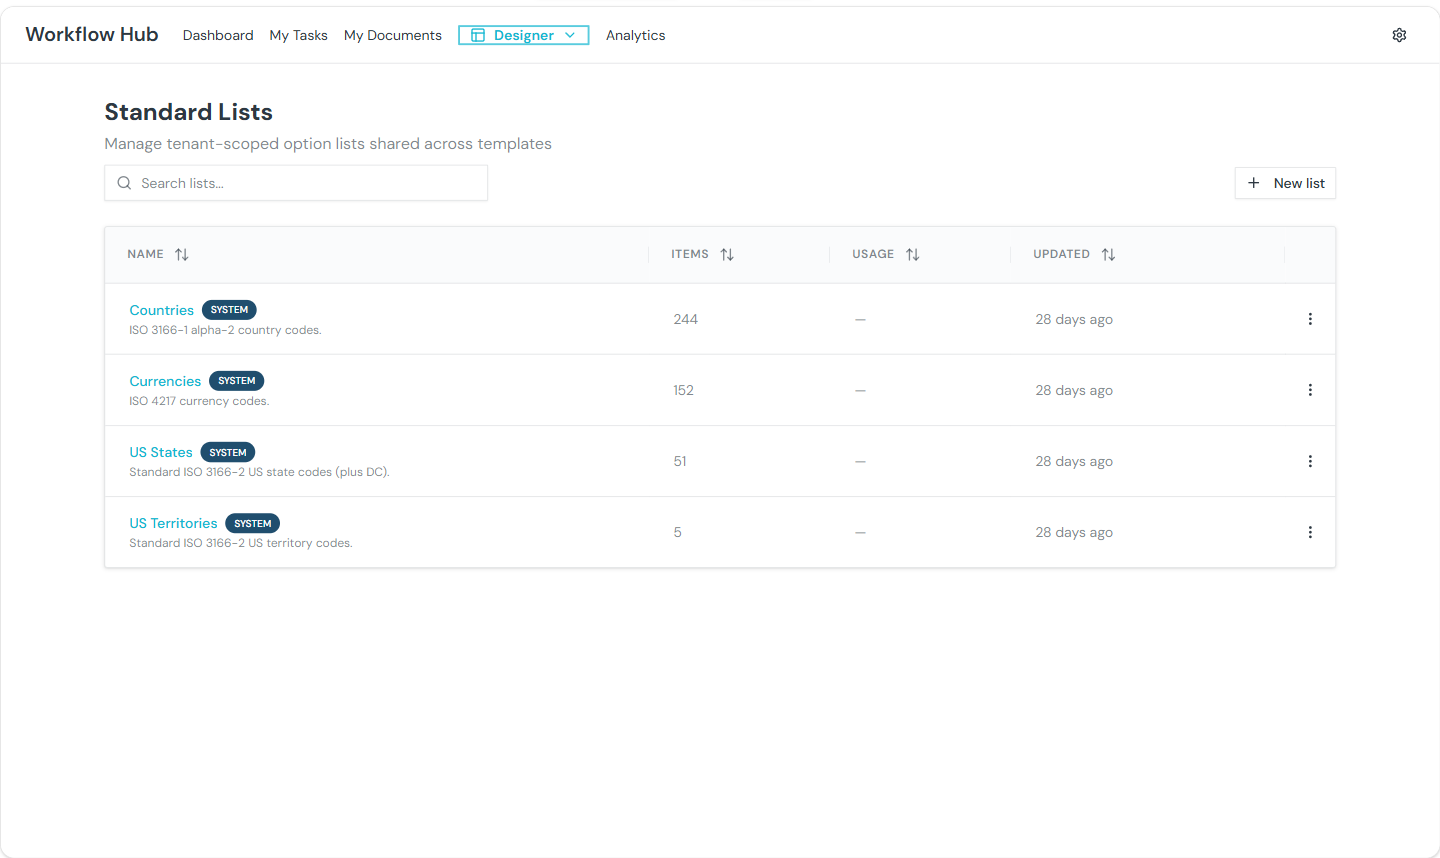
Task: Click the plus icon in New list
Action: tap(1253, 183)
